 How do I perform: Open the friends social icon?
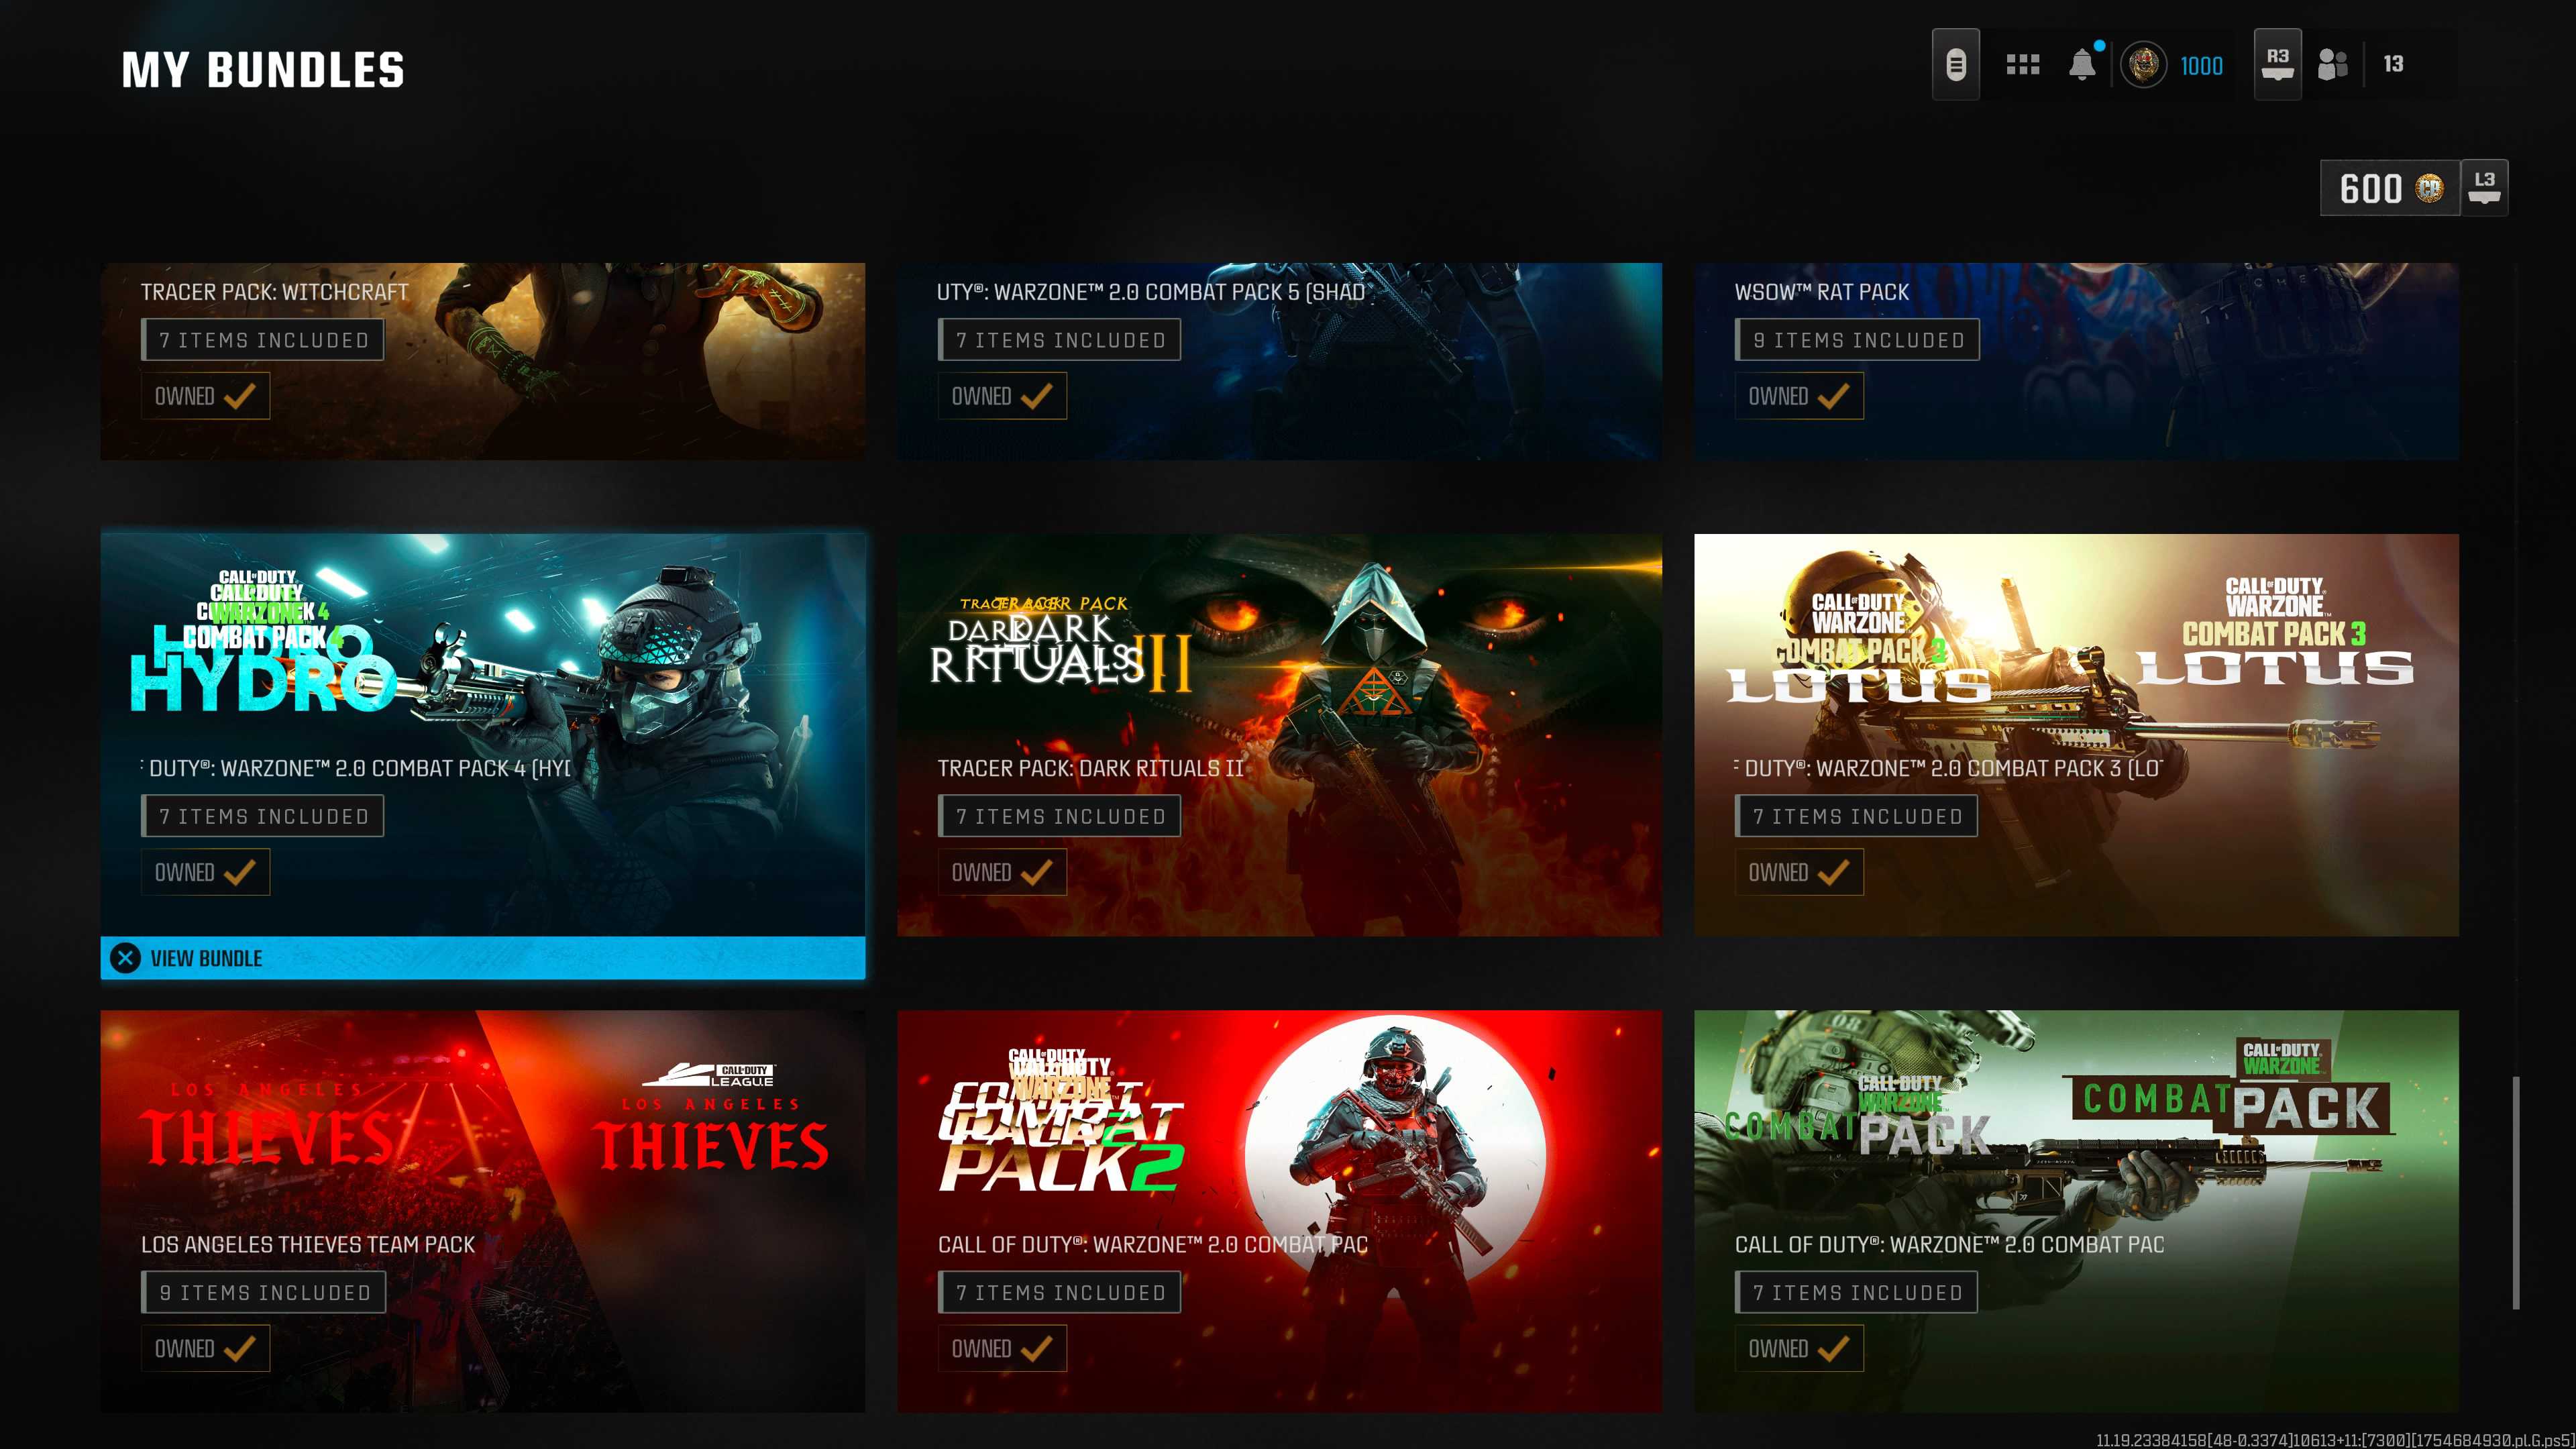[x=2332, y=65]
